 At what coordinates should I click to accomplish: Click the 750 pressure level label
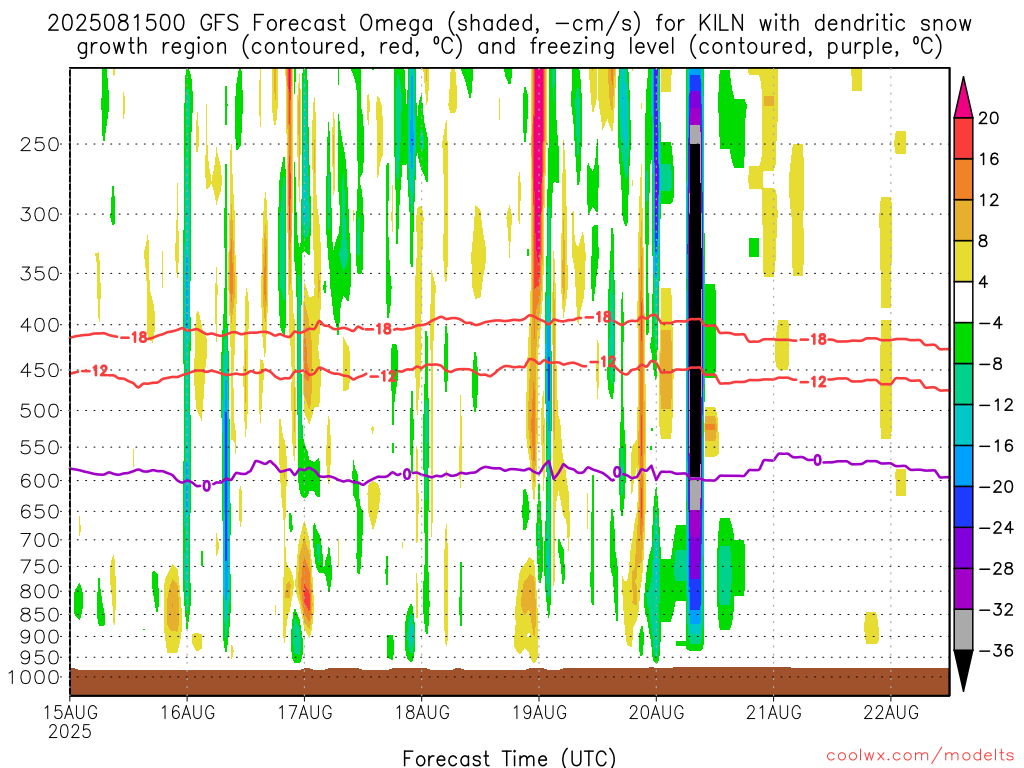point(40,567)
